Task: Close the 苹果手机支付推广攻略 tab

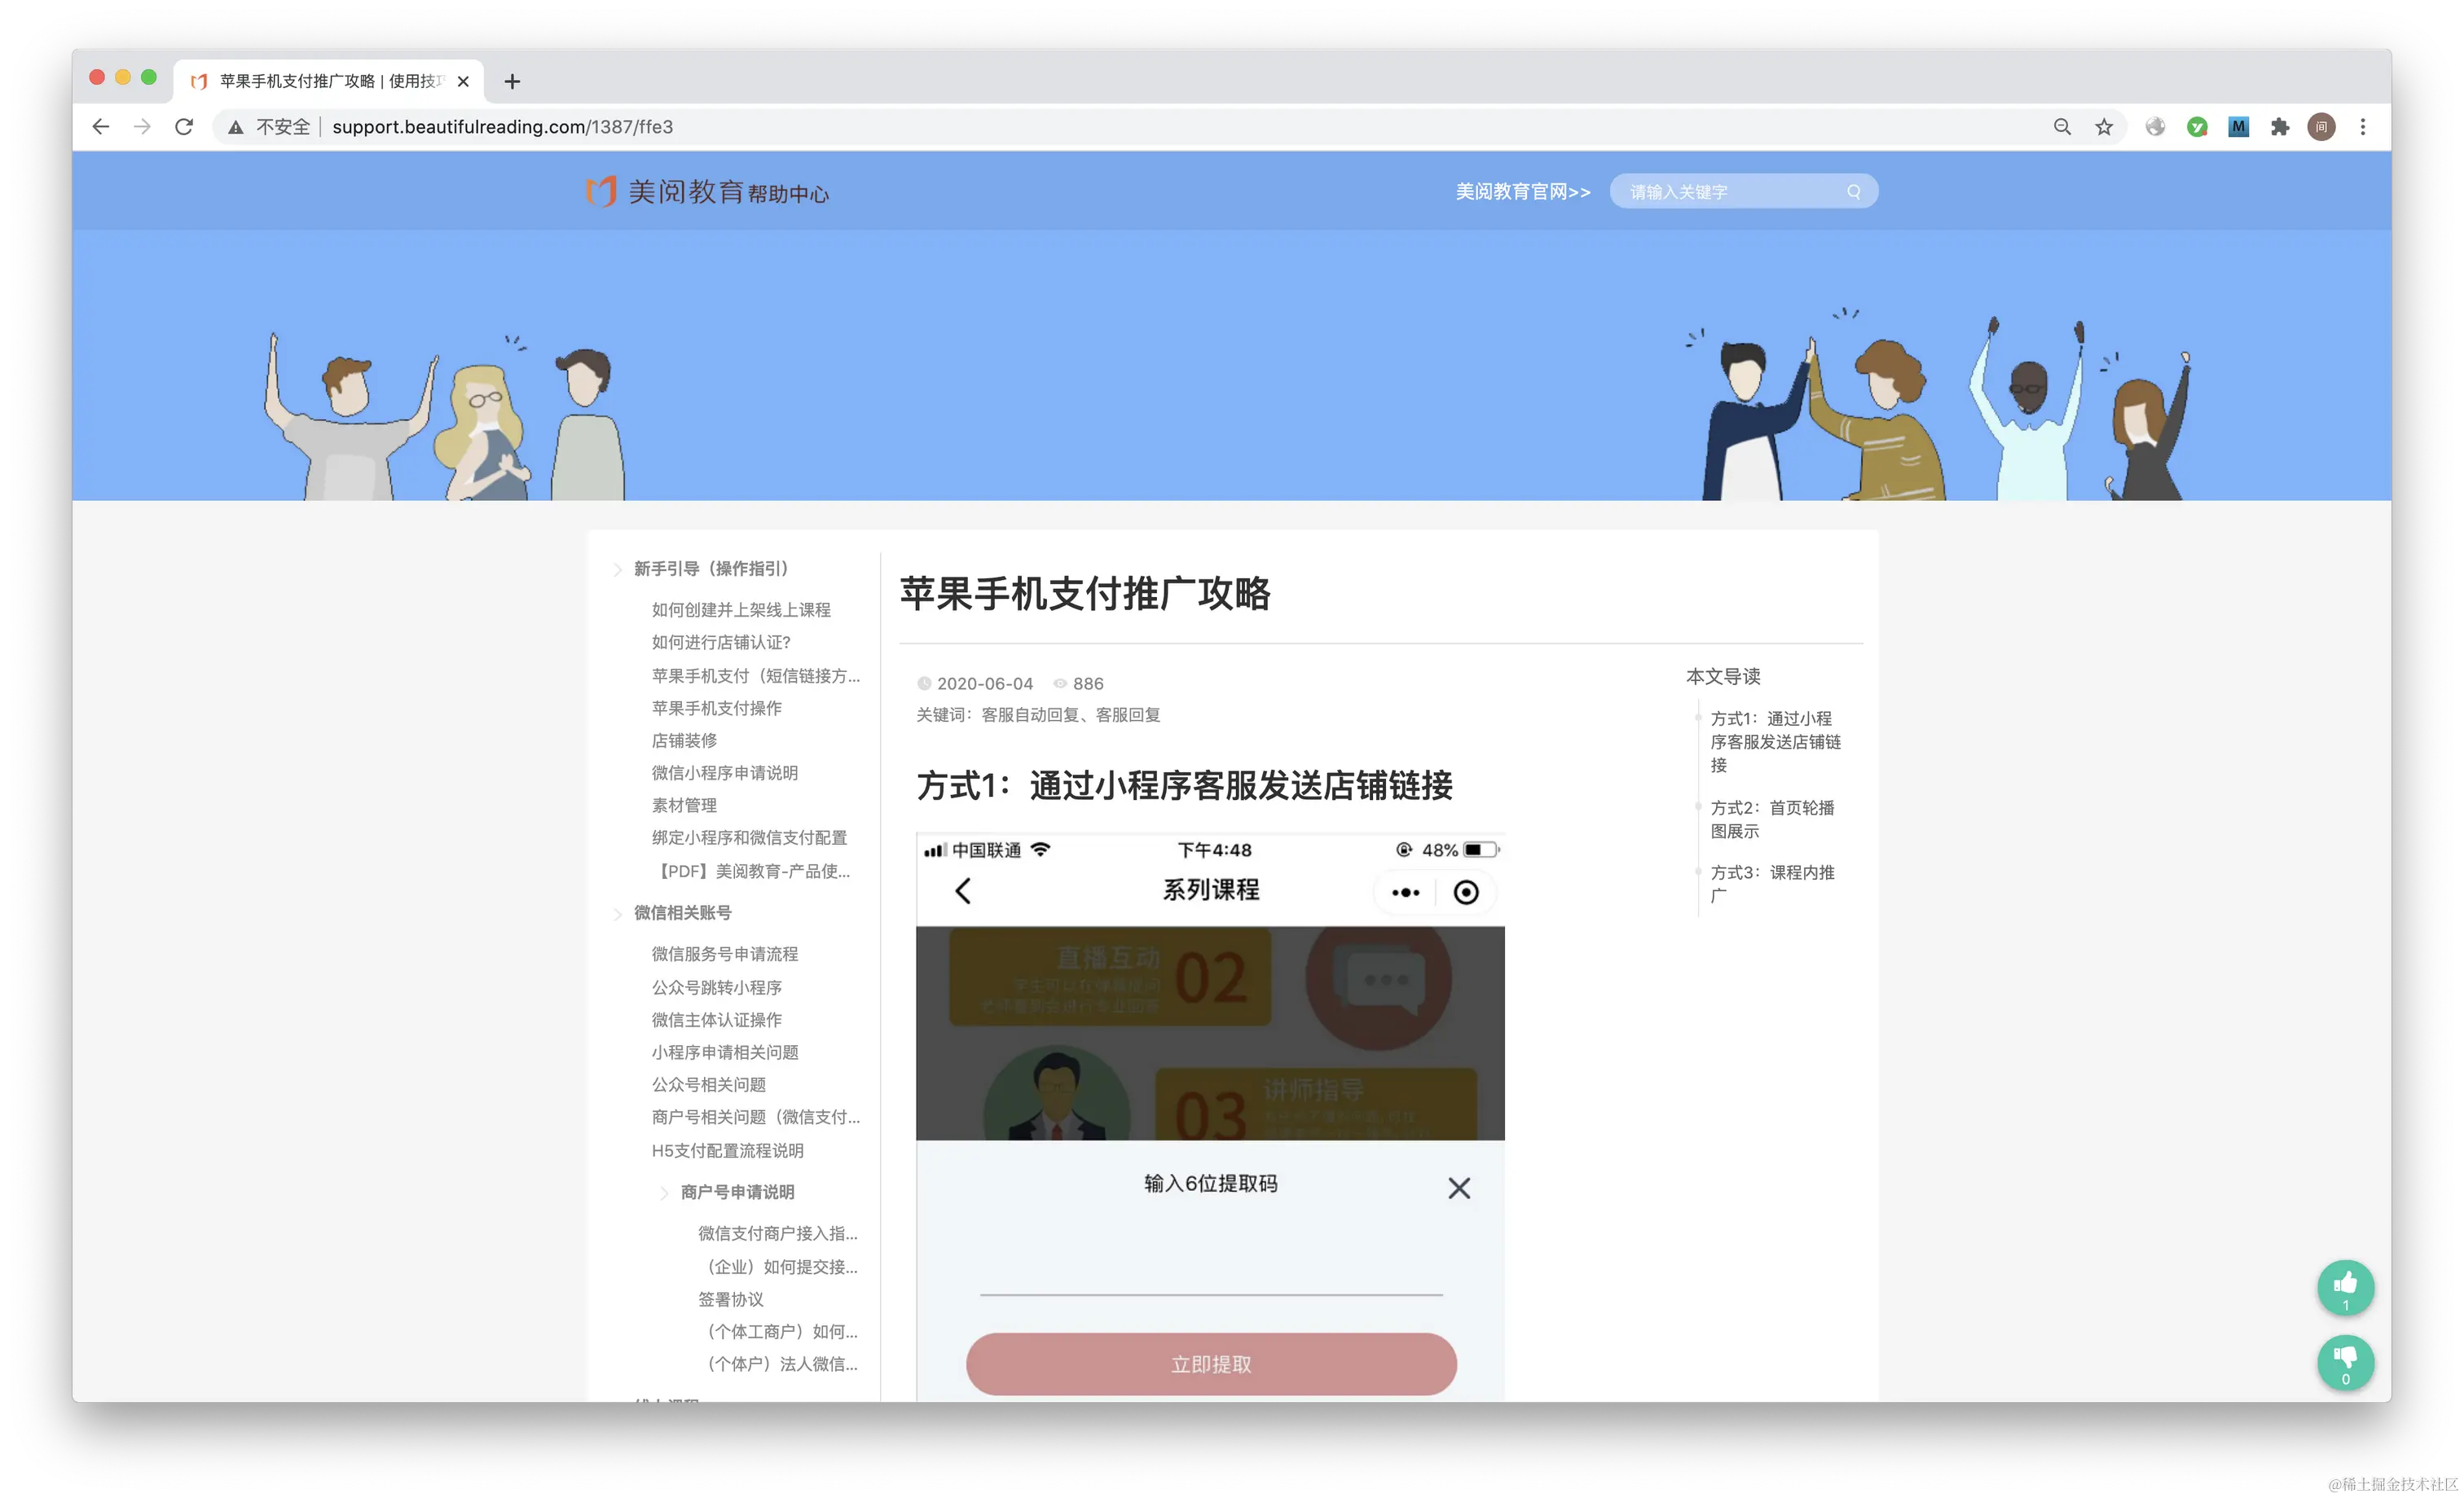Action: coord(463,81)
